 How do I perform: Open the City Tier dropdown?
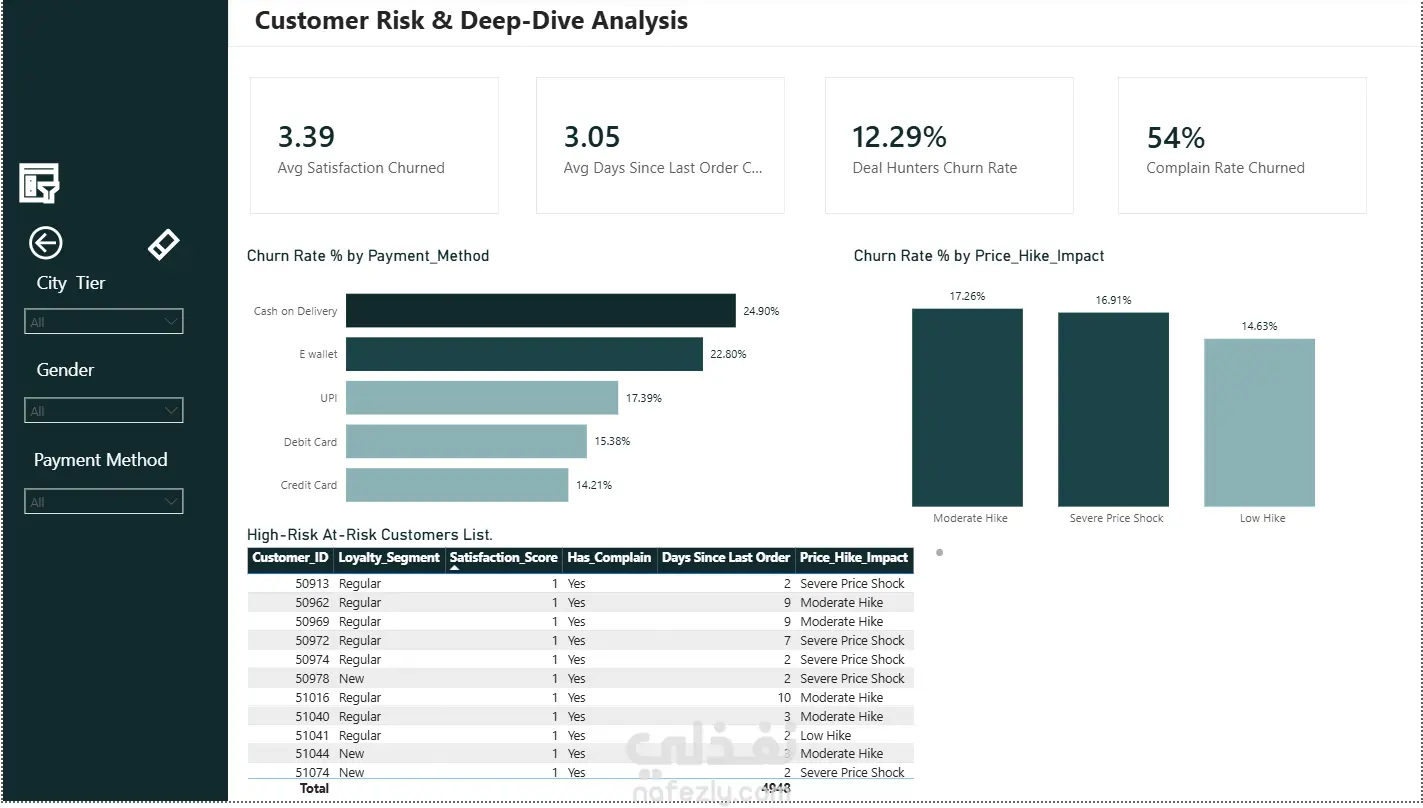pyautogui.click(x=104, y=321)
